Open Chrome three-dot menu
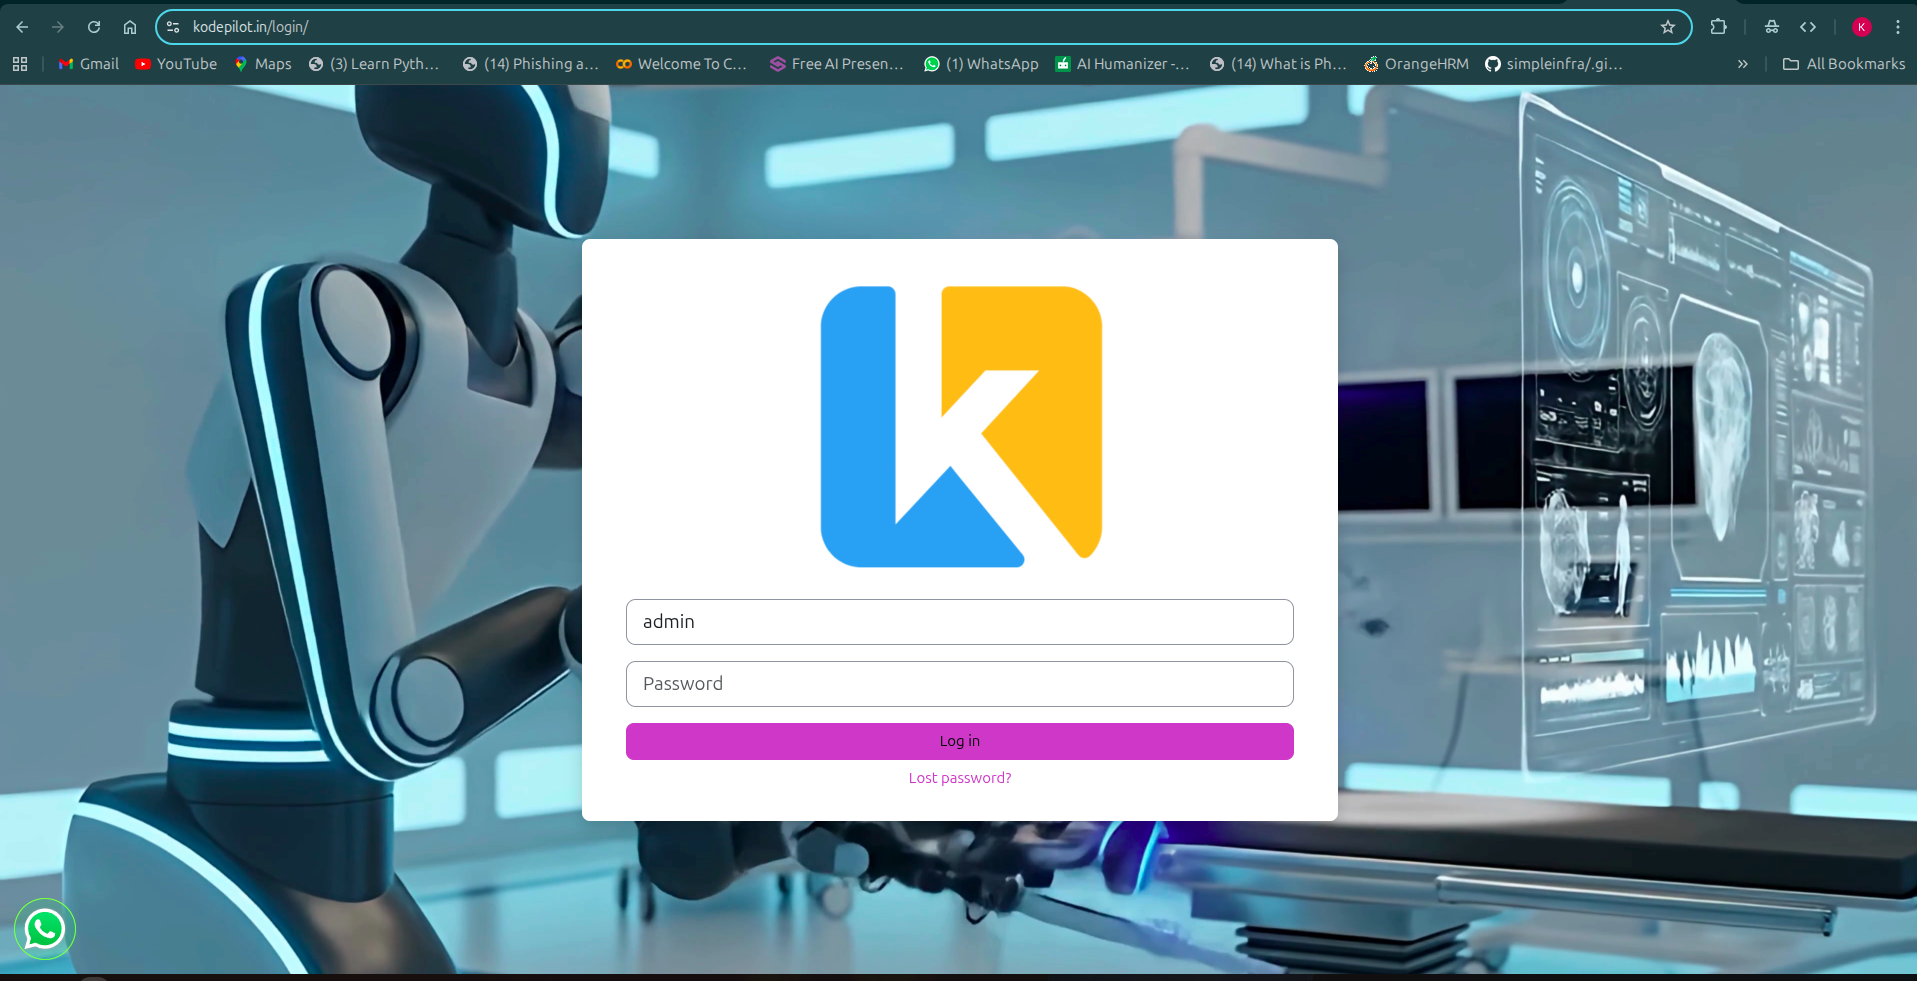 1897,27
